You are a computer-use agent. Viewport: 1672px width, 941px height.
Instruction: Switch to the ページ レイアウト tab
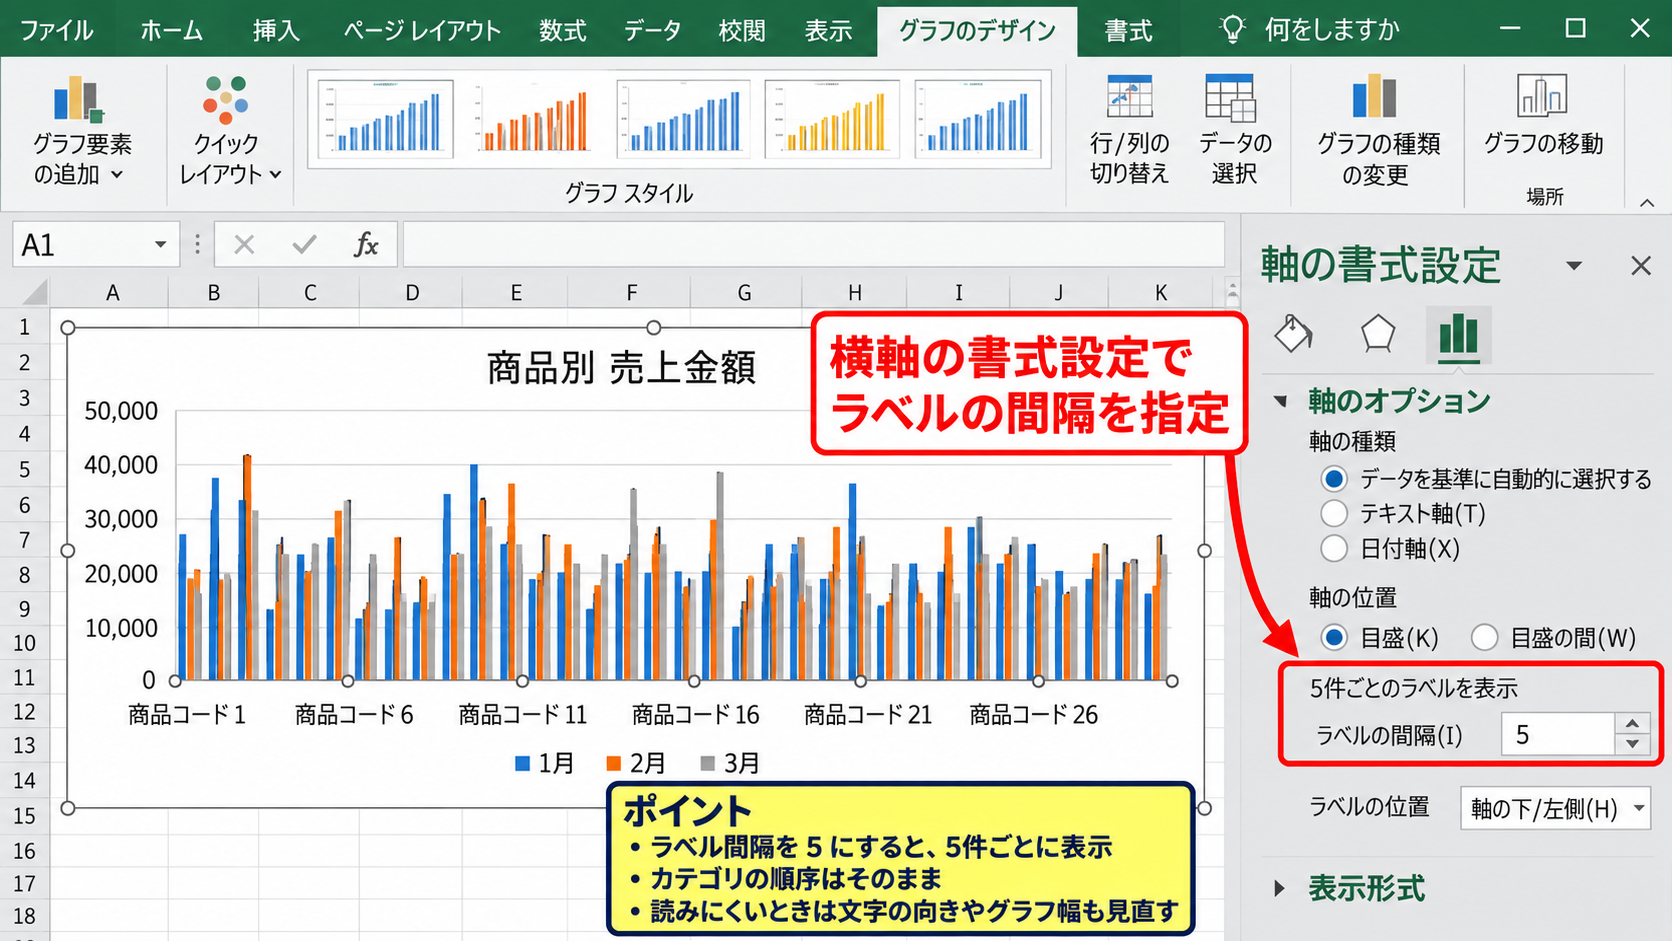pyautogui.click(x=421, y=30)
